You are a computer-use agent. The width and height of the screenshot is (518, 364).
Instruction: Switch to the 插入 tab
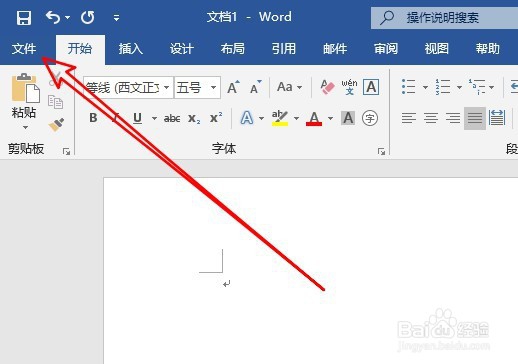coord(131,49)
